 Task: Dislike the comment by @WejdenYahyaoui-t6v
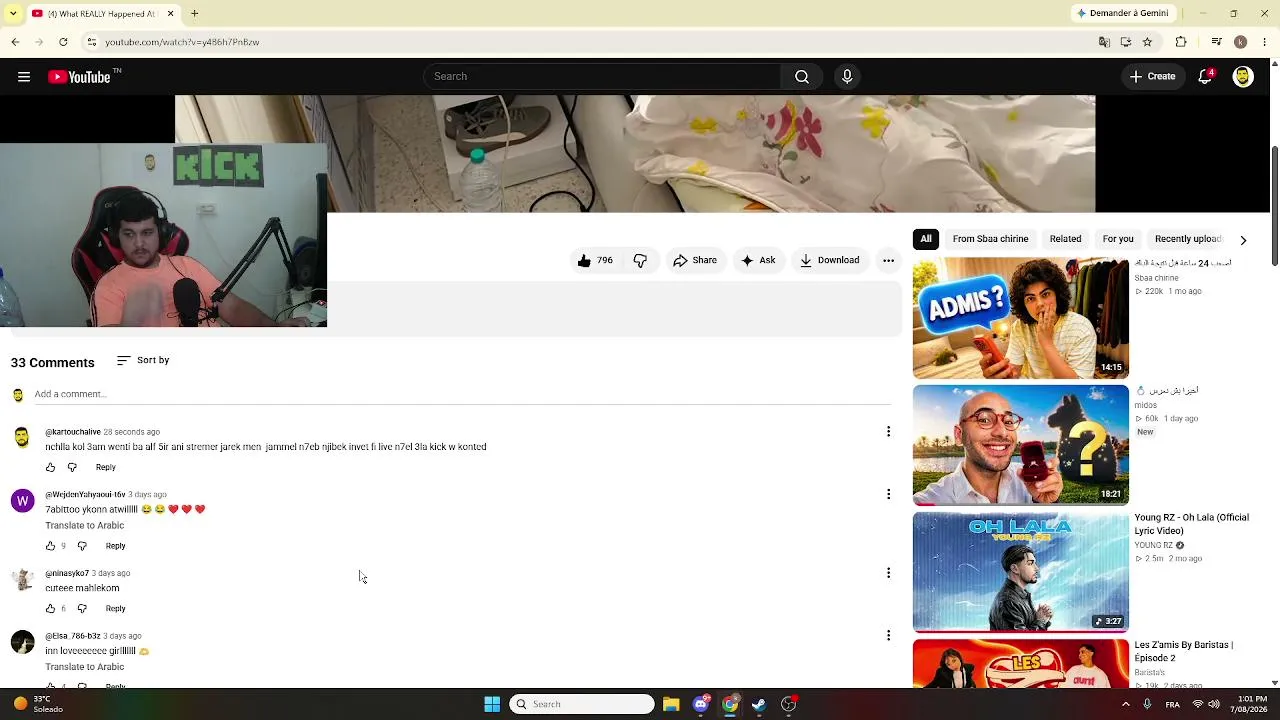click(82, 546)
